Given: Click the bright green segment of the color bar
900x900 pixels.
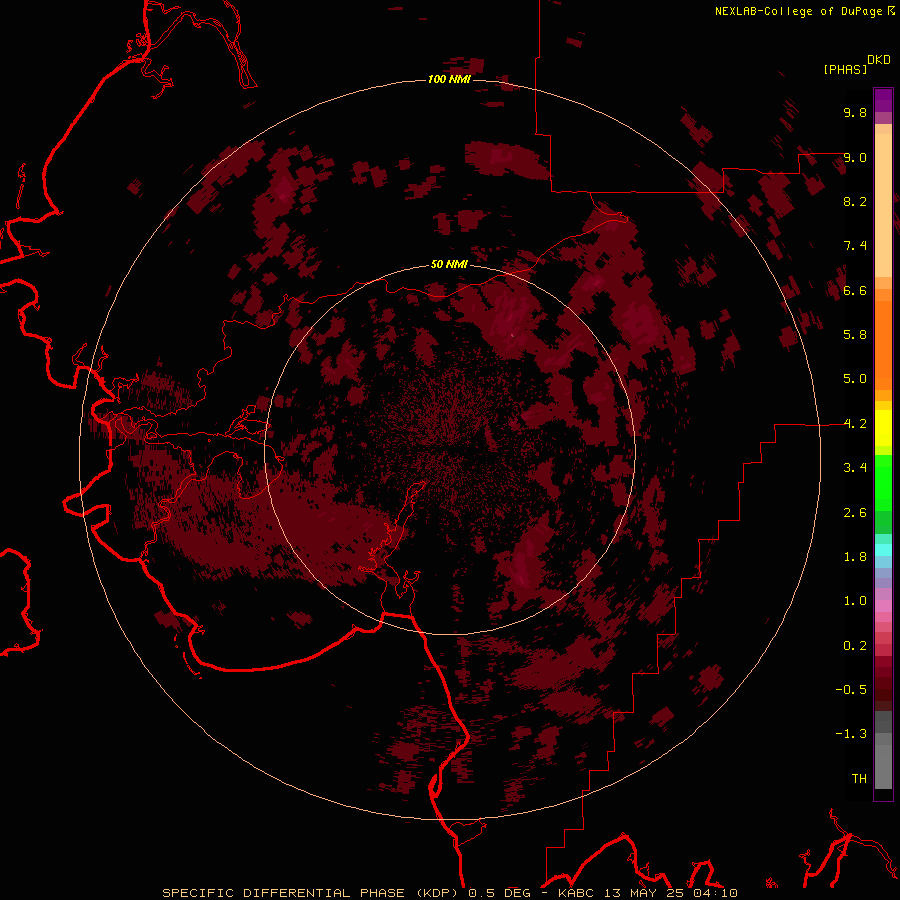Looking at the screenshot, I should (x=883, y=483).
